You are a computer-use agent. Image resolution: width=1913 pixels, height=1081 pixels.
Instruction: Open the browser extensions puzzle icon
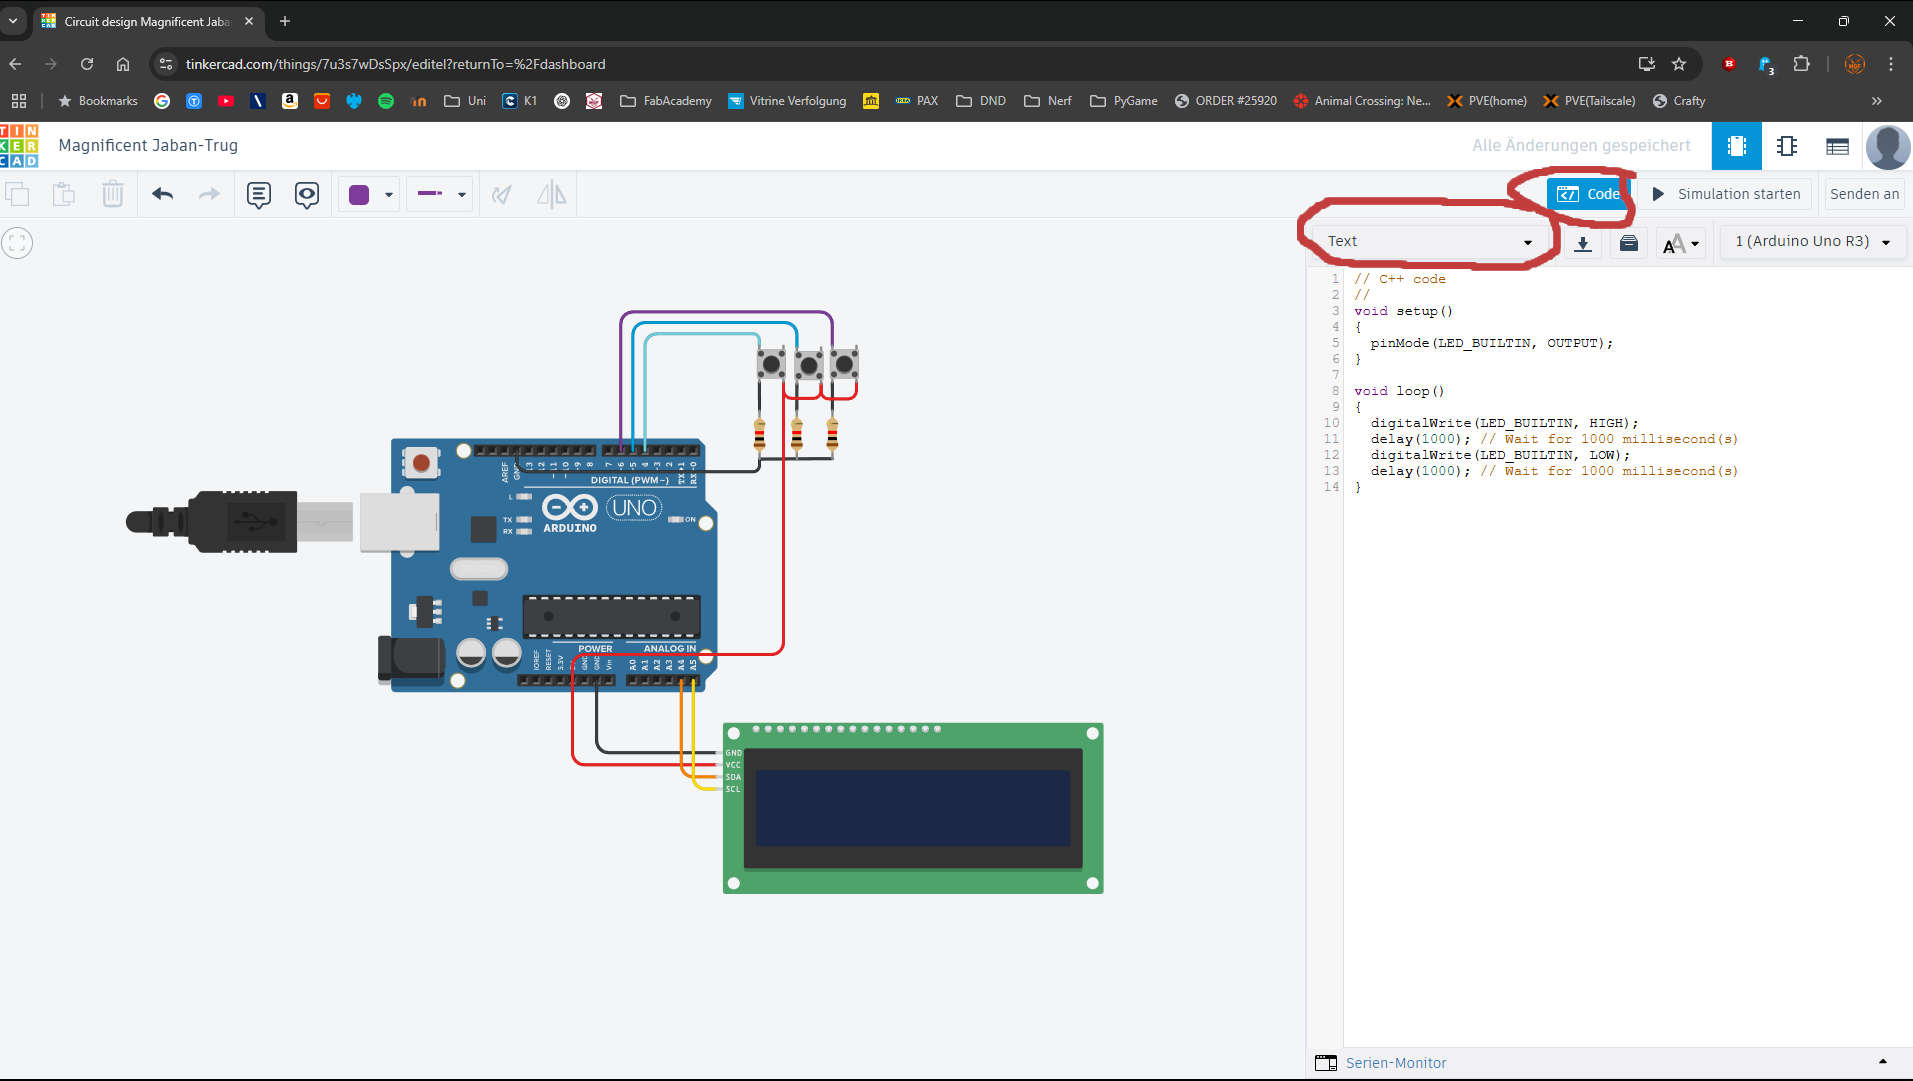point(1801,64)
